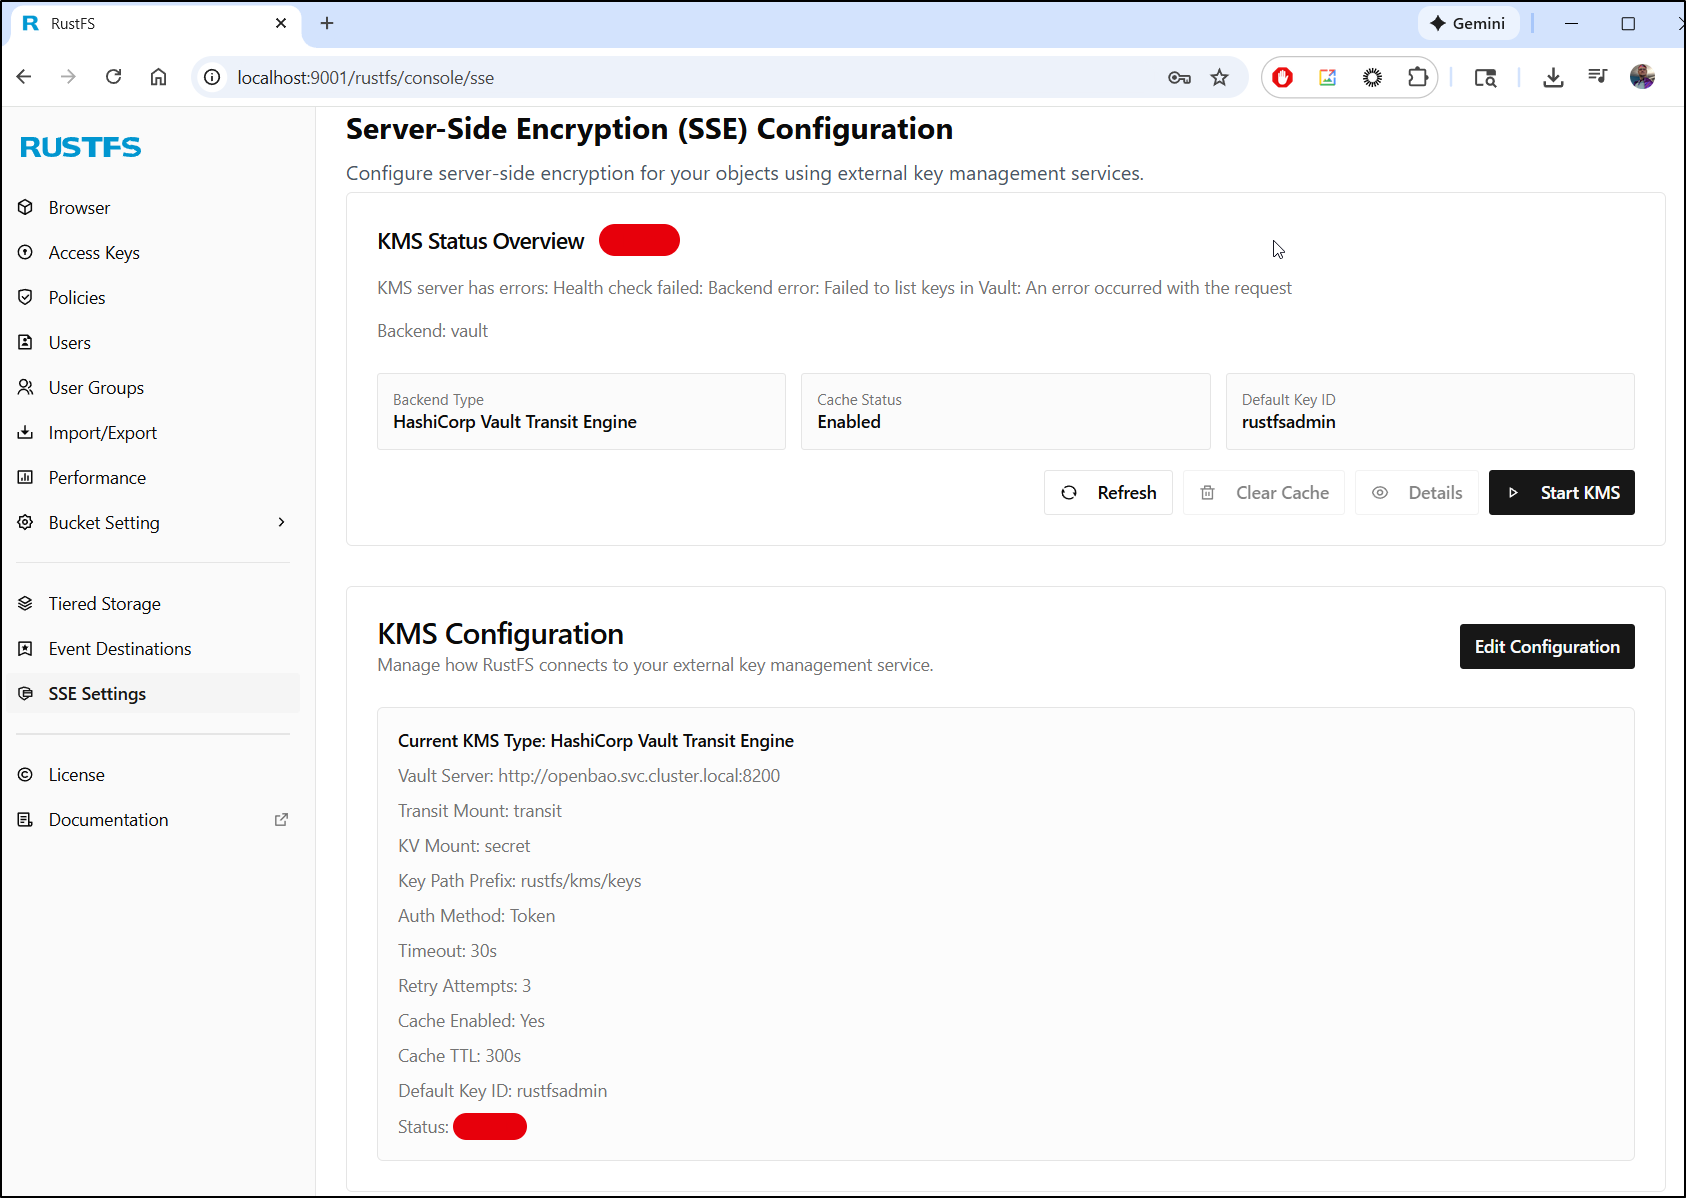Image resolution: width=1686 pixels, height=1198 pixels.
Task: Click the Edit Configuration button
Action: tap(1546, 647)
